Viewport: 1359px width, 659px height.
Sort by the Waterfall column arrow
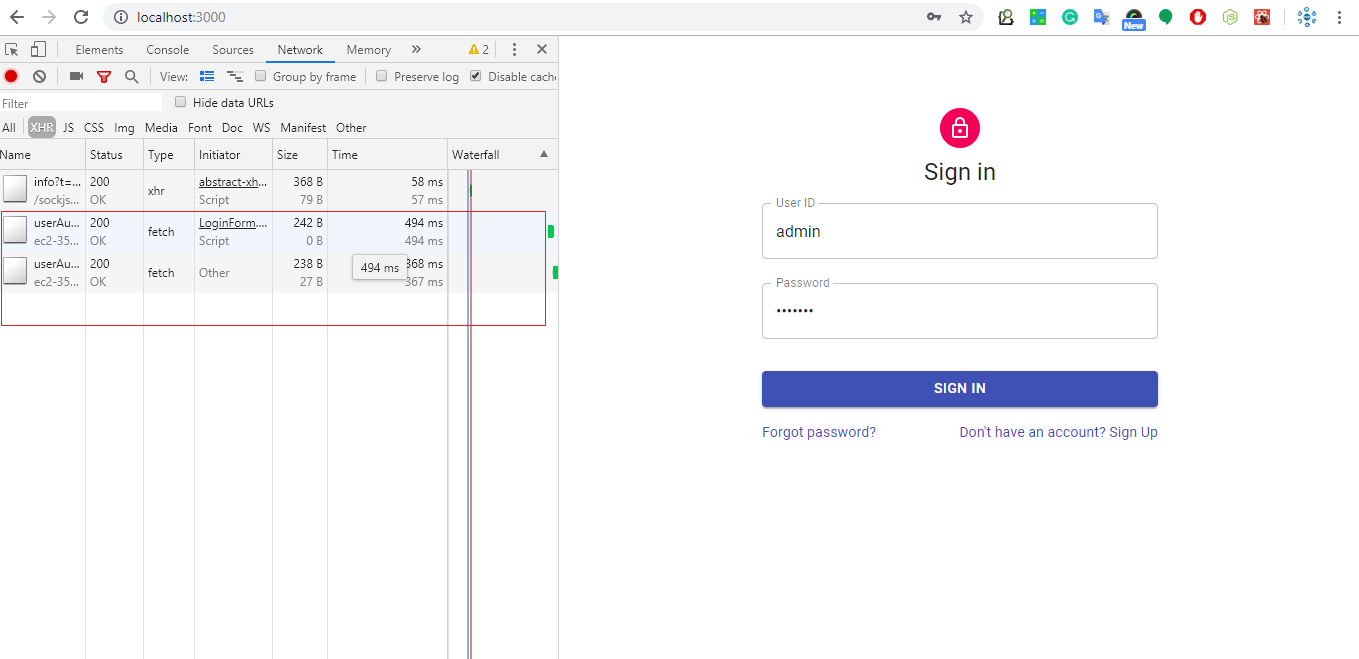pos(544,154)
